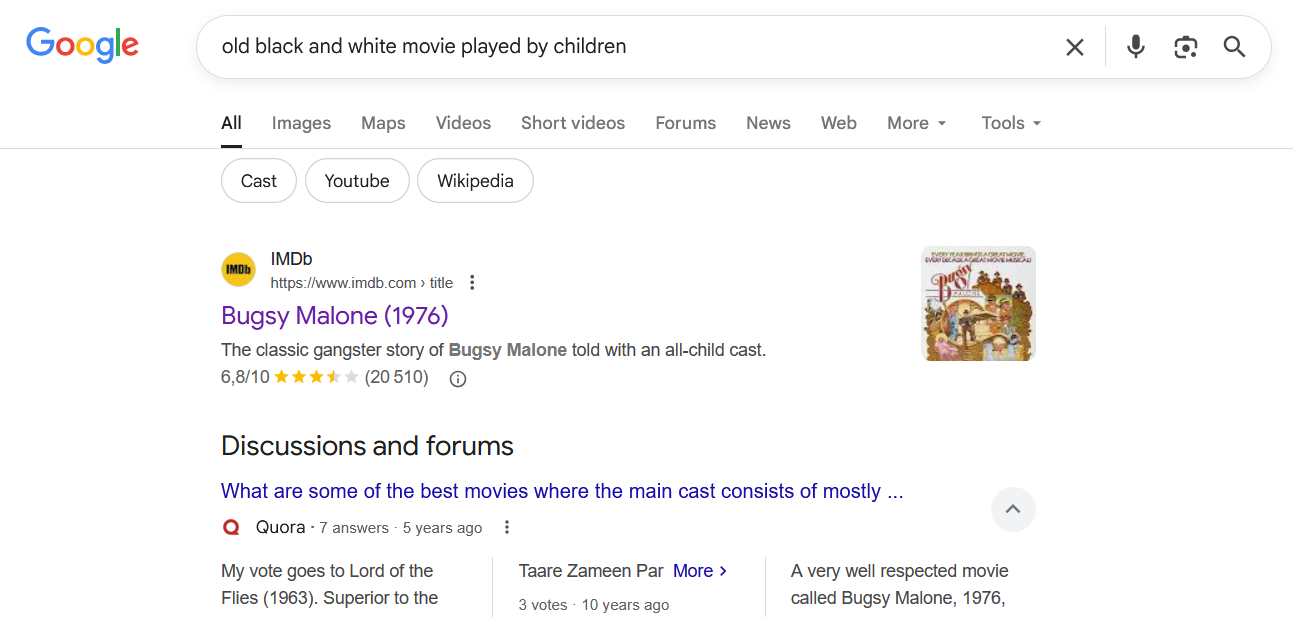Clear the search box text
The height and width of the screenshot is (617, 1293).
pyautogui.click(x=1074, y=47)
